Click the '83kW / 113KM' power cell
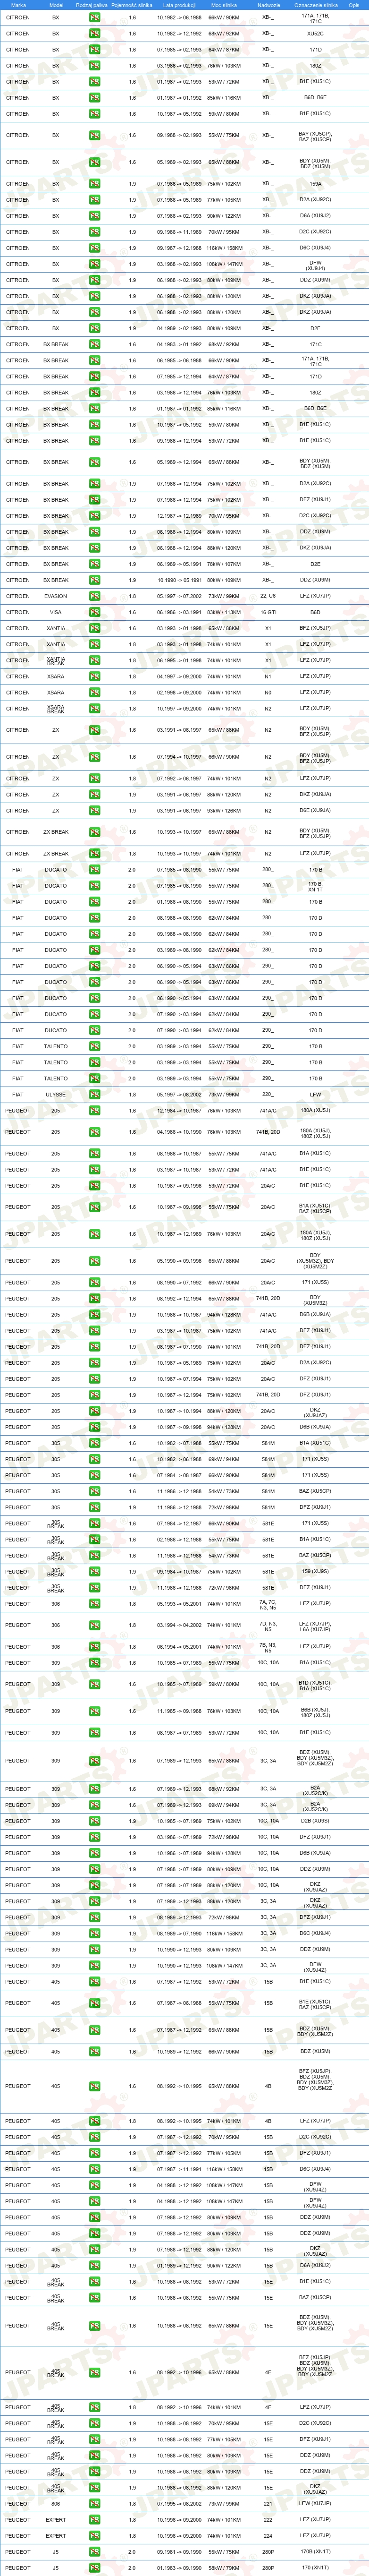 coord(224,612)
